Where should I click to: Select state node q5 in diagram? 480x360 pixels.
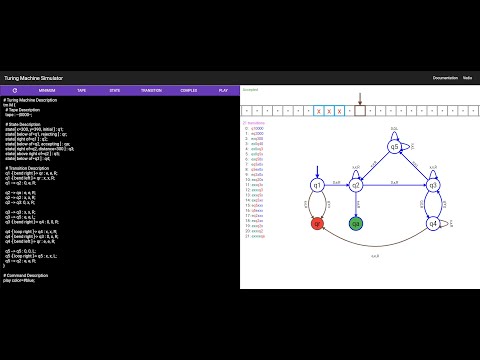[394, 147]
